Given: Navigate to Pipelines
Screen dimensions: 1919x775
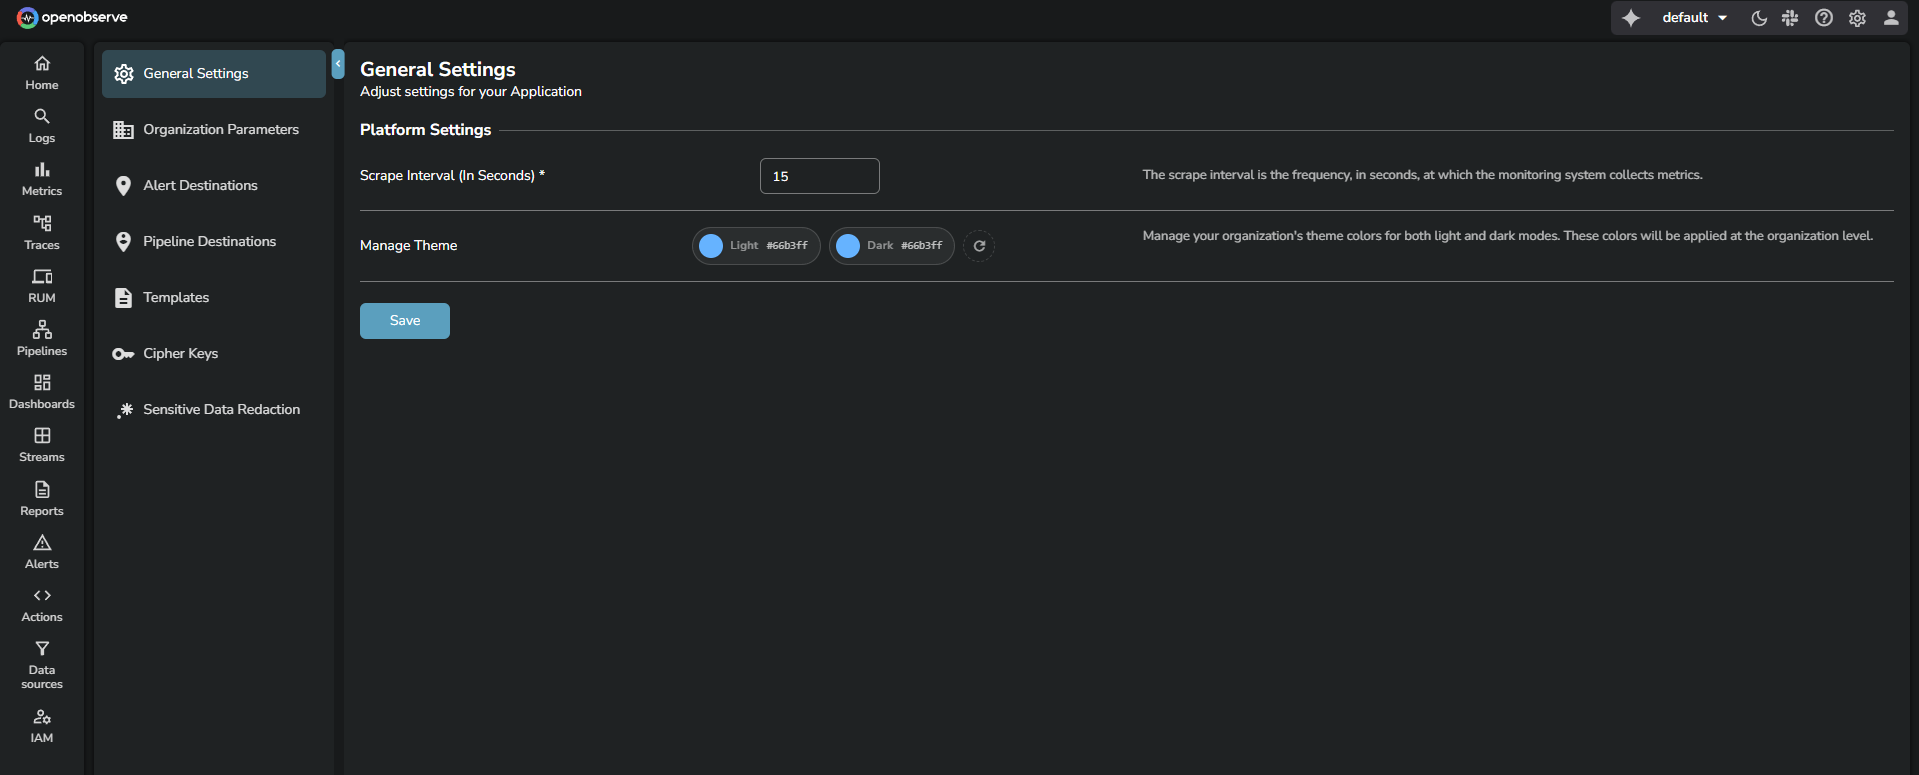Looking at the screenshot, I should [x=42, y=339].
